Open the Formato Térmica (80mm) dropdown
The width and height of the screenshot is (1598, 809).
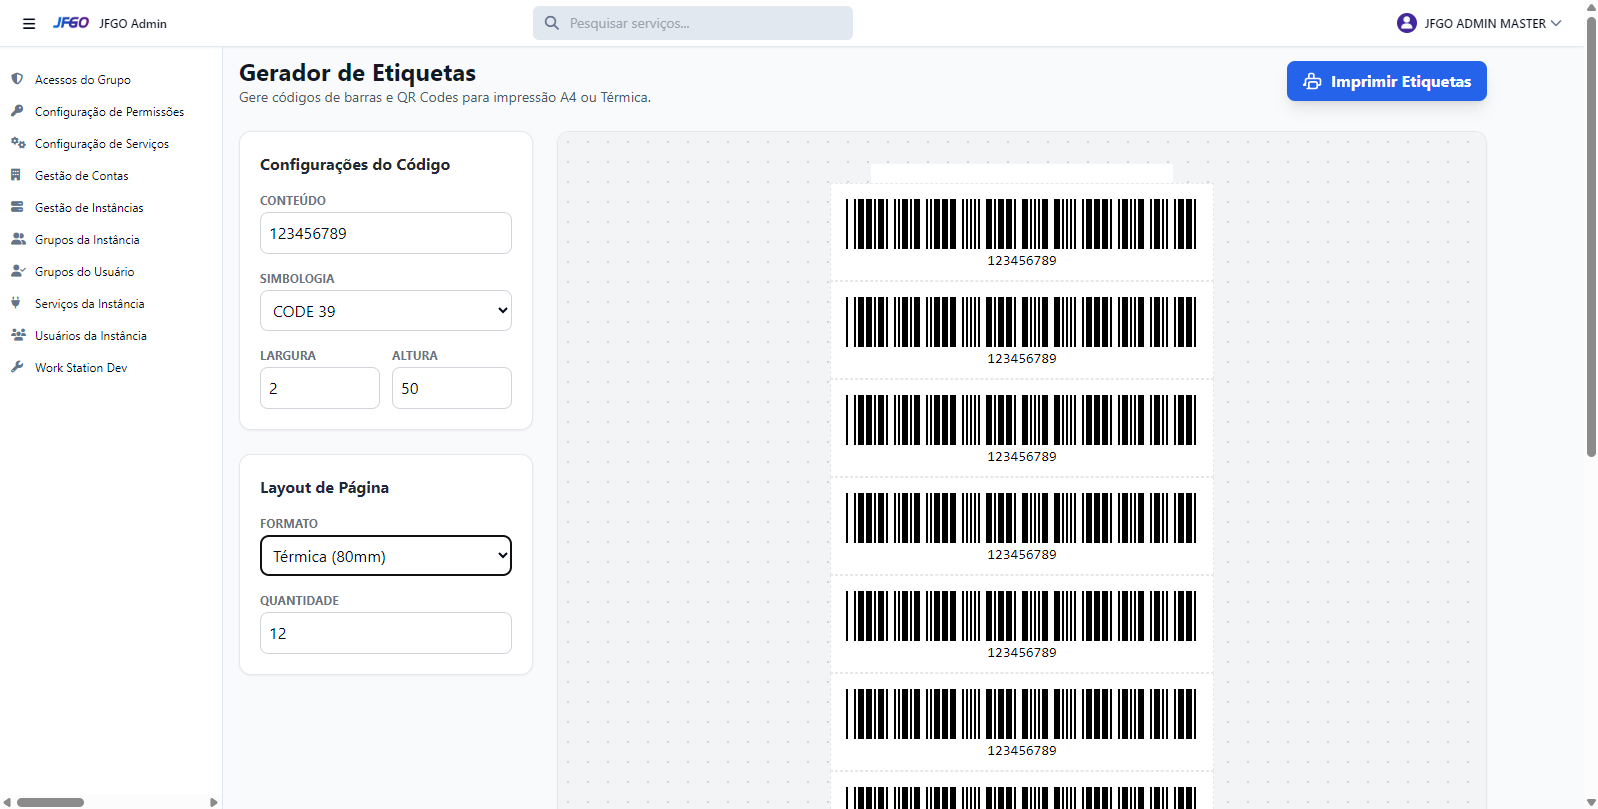(x=385, y=556)
